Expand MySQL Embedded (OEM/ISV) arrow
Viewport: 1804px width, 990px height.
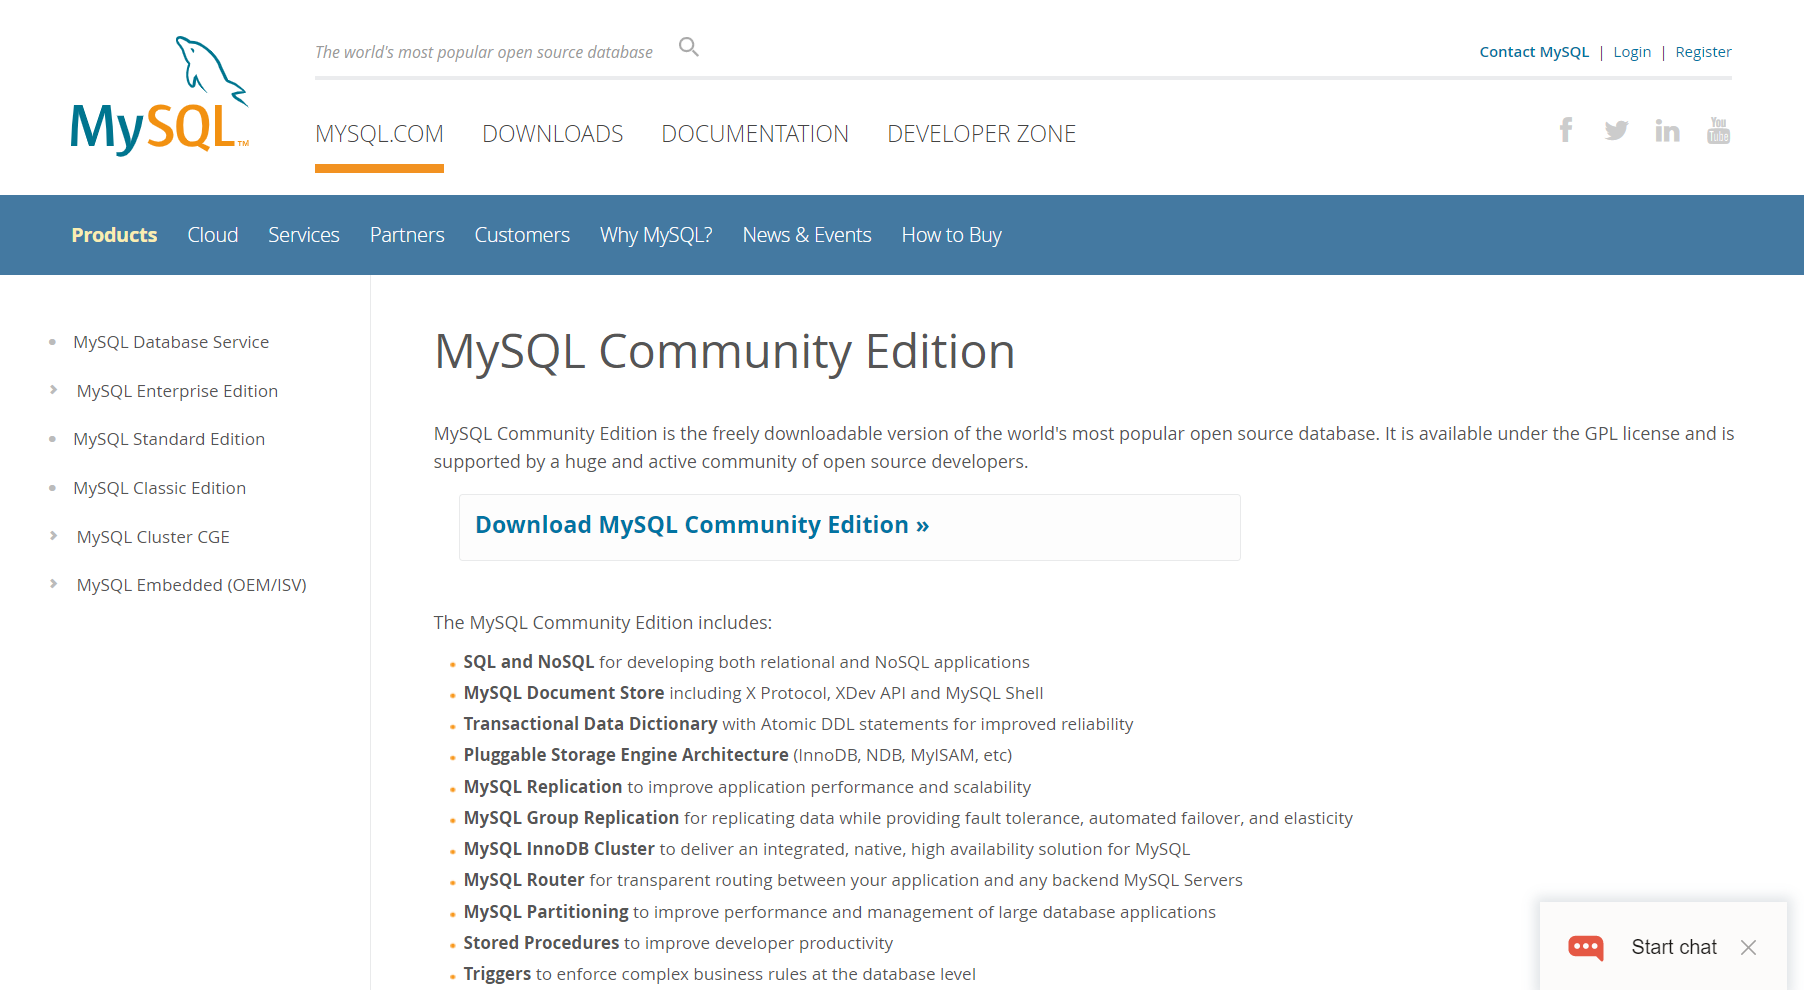54,584
